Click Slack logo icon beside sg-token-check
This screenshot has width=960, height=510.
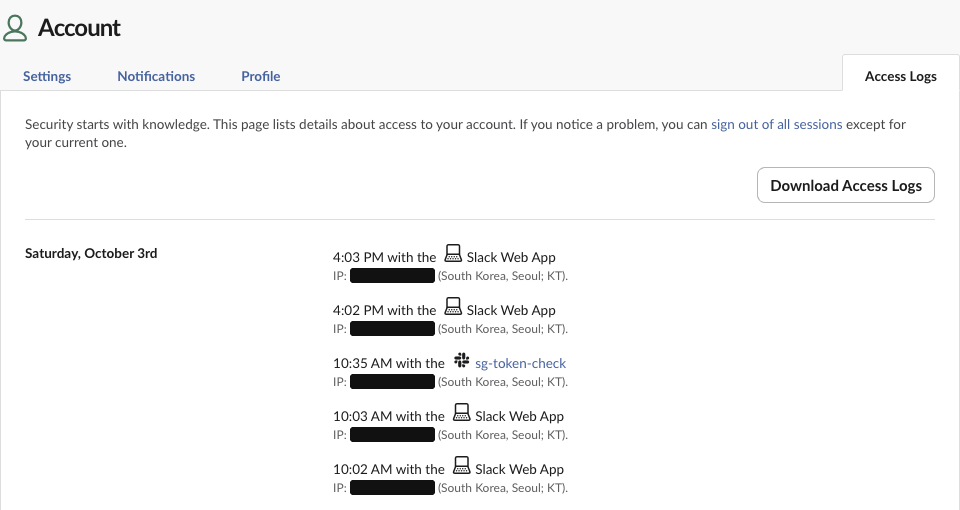coord(462,360)
